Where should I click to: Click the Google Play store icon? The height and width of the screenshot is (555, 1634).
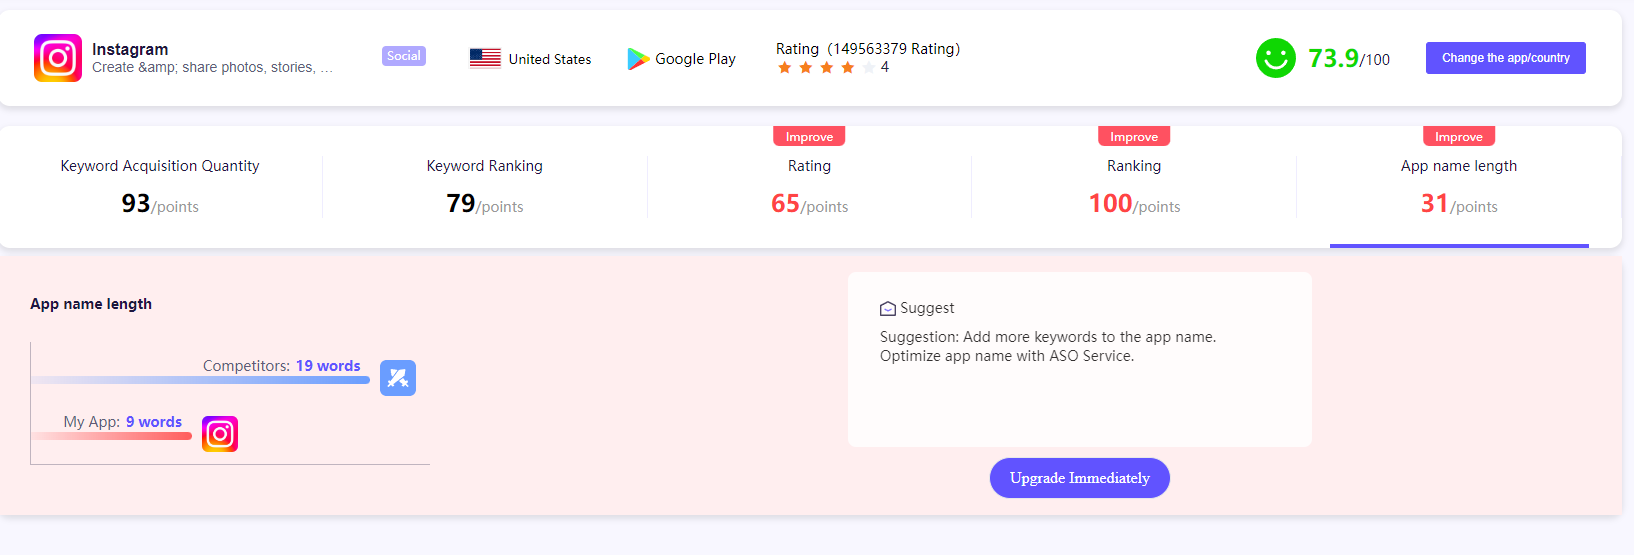pos(638,59)
